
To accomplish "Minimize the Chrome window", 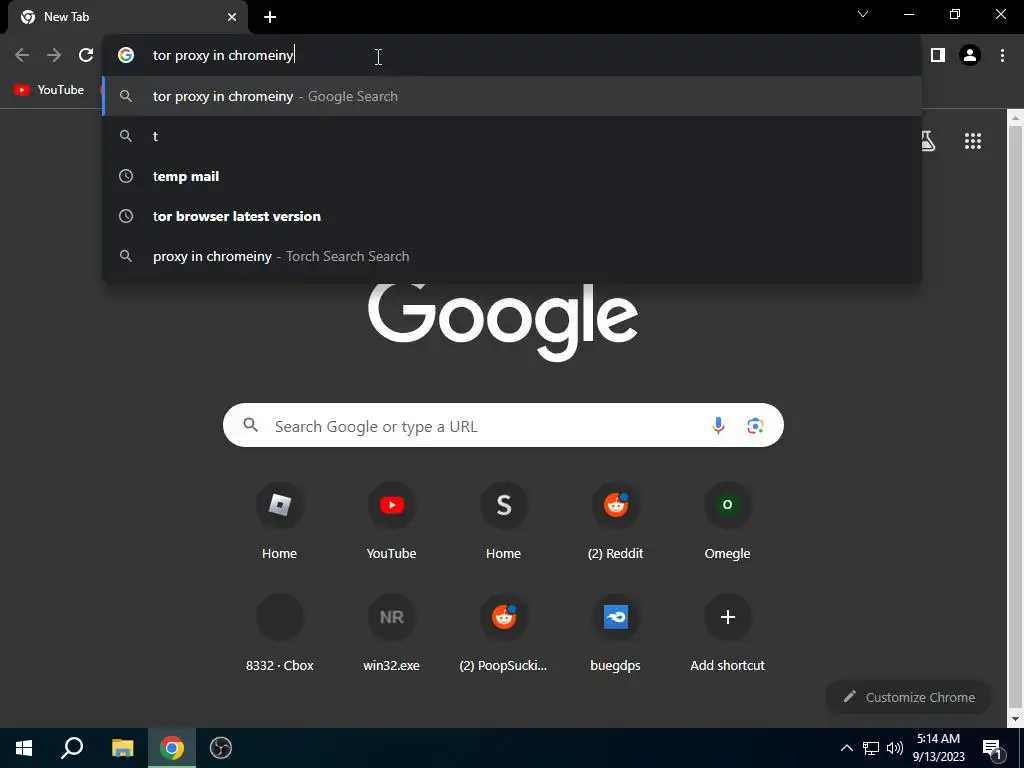I will [x=909, y=14].
